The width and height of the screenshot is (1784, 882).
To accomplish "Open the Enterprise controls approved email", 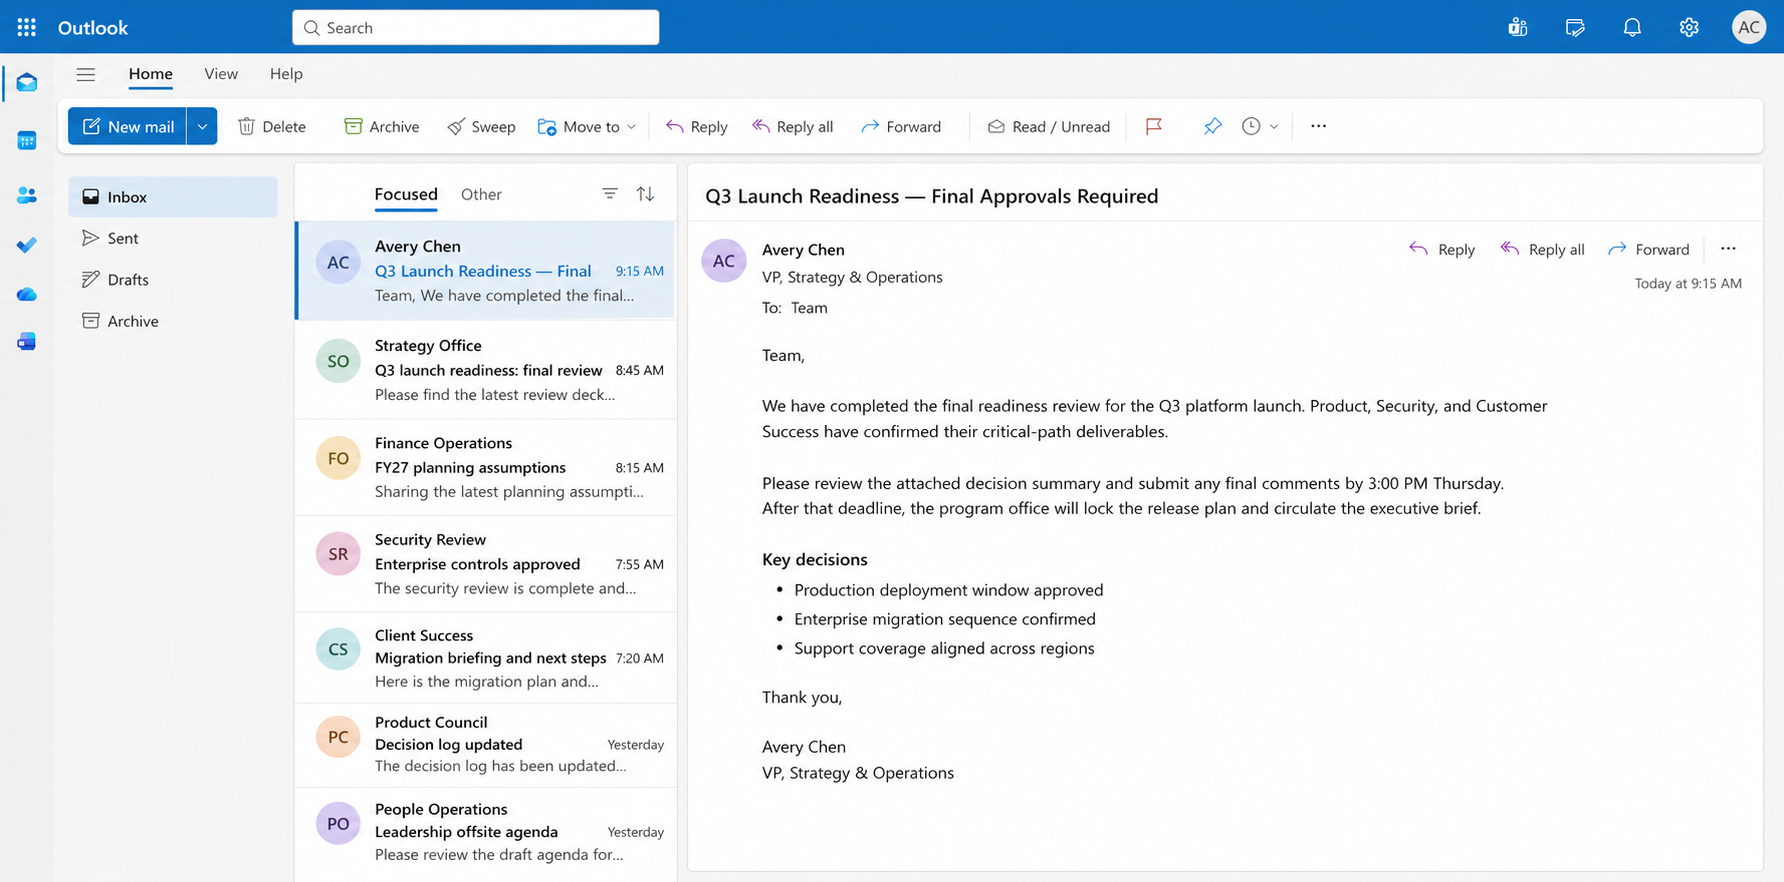I will 486,564.
